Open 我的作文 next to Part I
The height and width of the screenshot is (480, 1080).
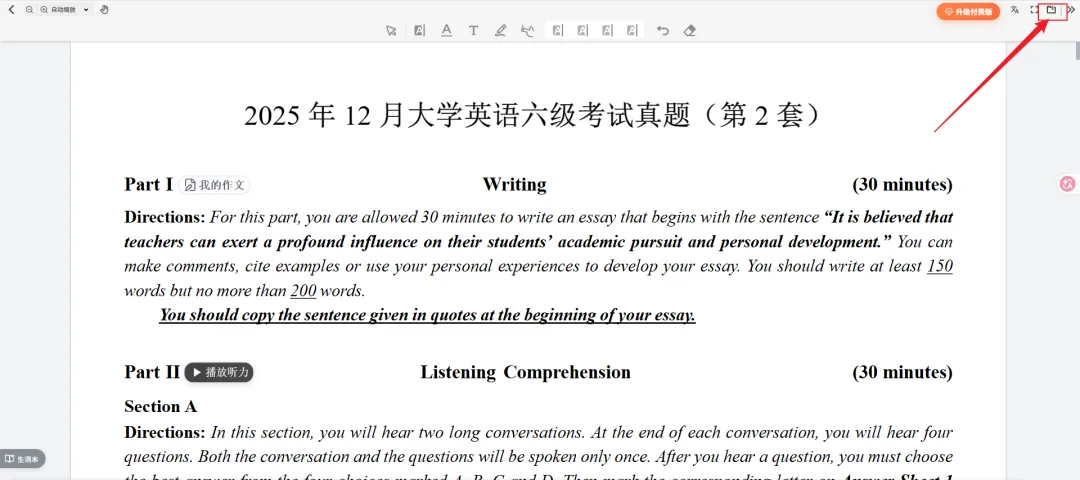[x=215, y=185]
